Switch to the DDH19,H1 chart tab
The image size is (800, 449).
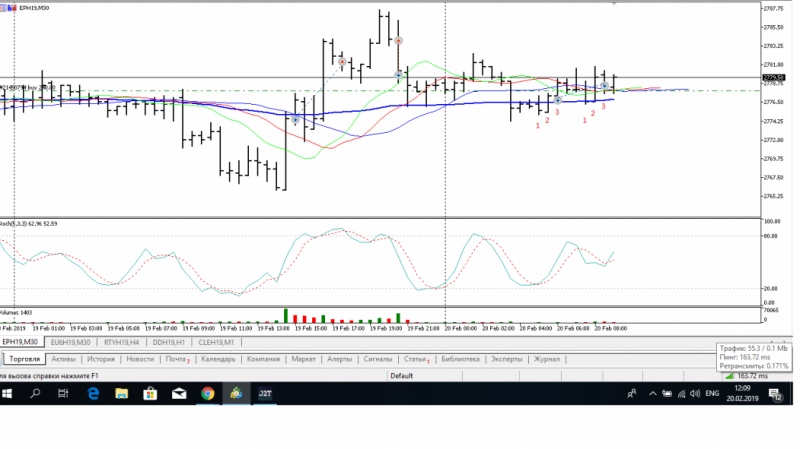[169, 342]
